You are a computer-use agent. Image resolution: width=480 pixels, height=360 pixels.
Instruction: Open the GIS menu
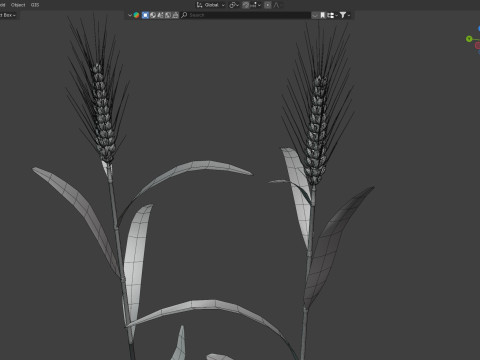35,5
